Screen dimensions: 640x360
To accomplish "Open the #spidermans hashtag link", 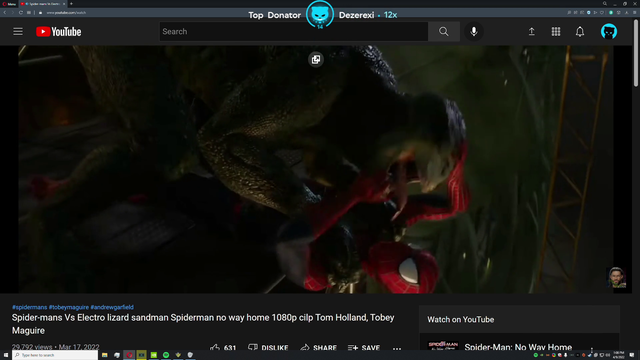I will tap(29, 307).
